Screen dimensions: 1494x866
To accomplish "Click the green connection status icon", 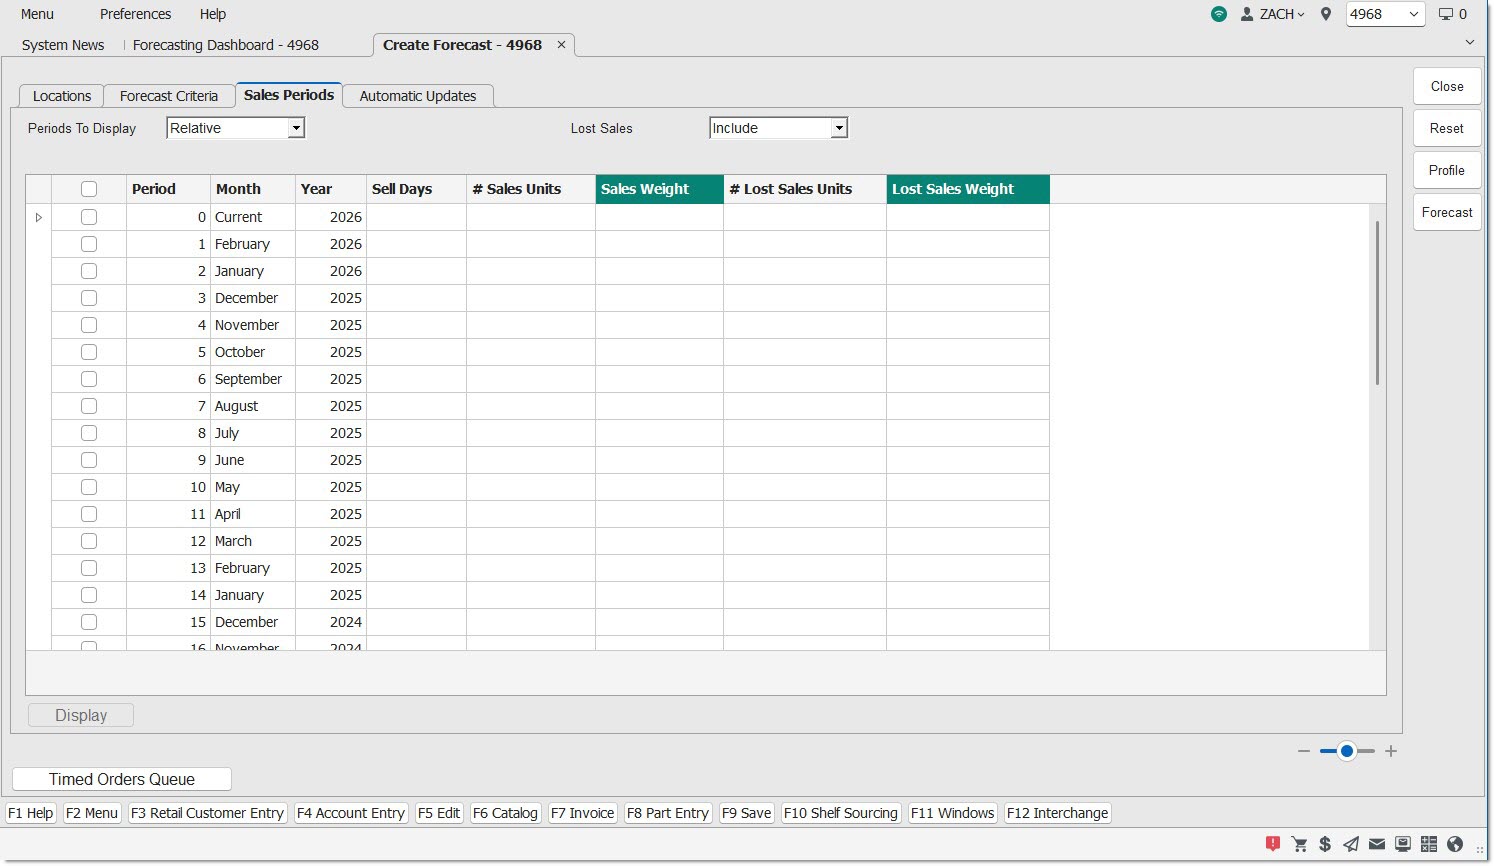I will pyautogui.click(x=1218, y=14).
